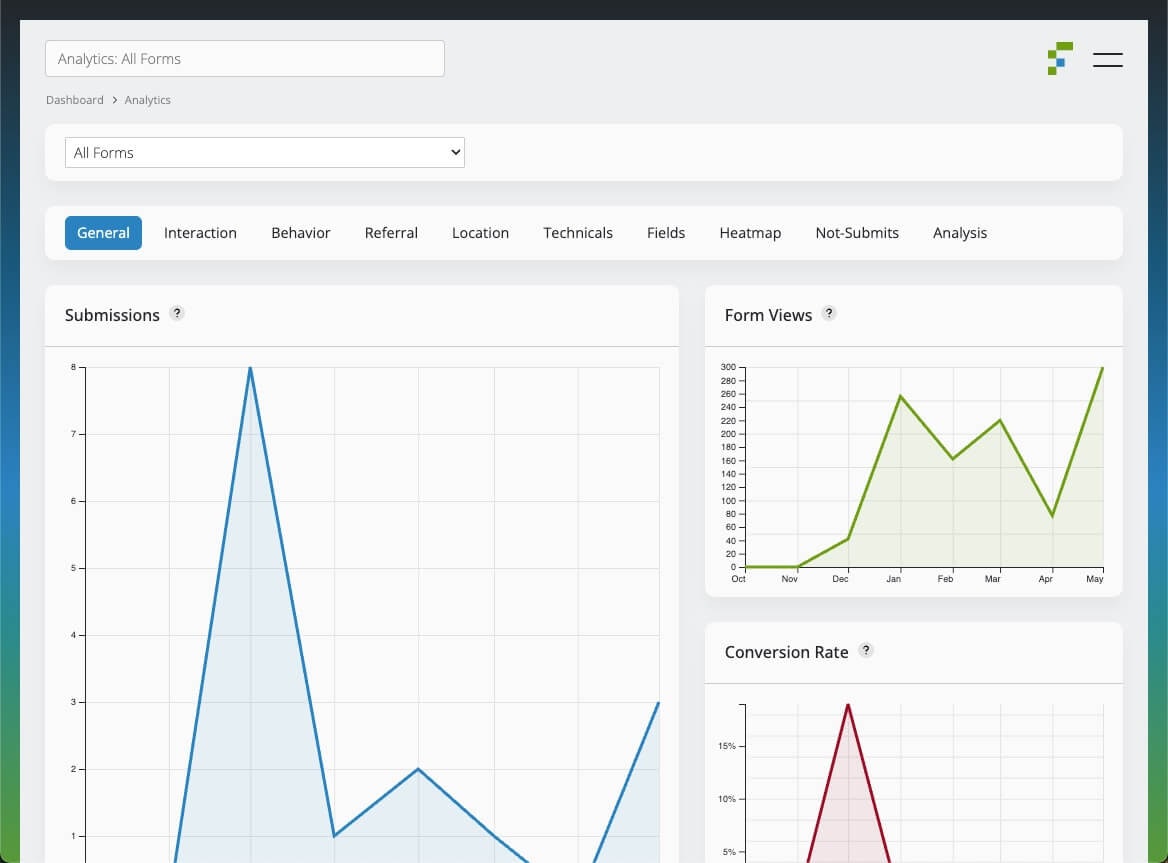Screen dimensions: 1168x863
Task: Click the 300 value on Form Views axis
Action: coord(728,367)
